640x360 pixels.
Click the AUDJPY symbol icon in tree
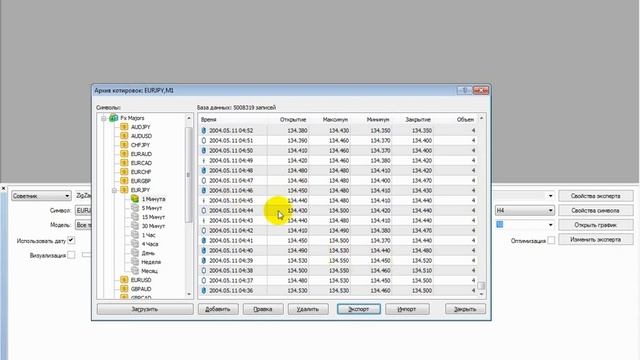pyautogui.click(x=124, y=127)
